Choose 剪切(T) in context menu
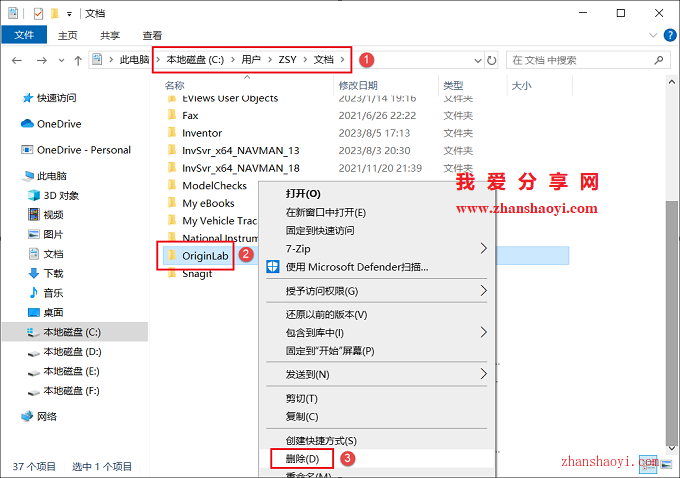This screenshot has width=680, height=478. (301, 399)
